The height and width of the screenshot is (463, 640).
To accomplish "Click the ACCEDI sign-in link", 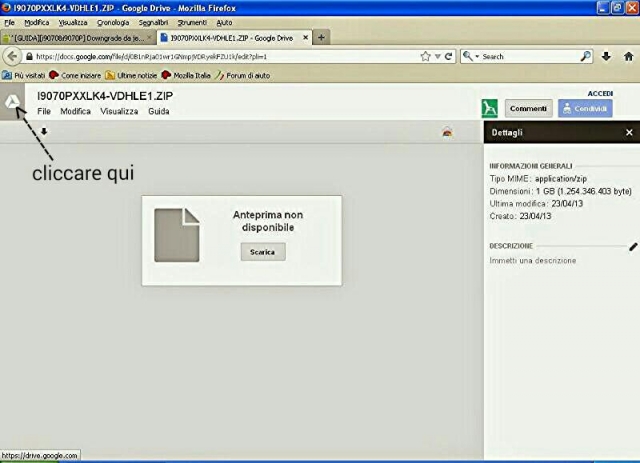I will click(x=599, y=92).
